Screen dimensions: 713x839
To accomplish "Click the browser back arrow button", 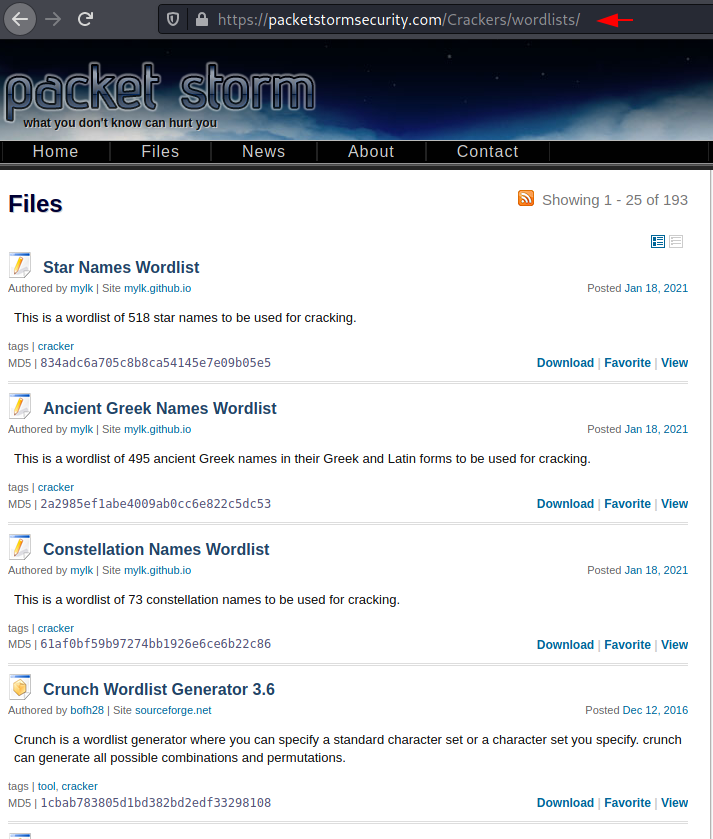I will 20,18.
